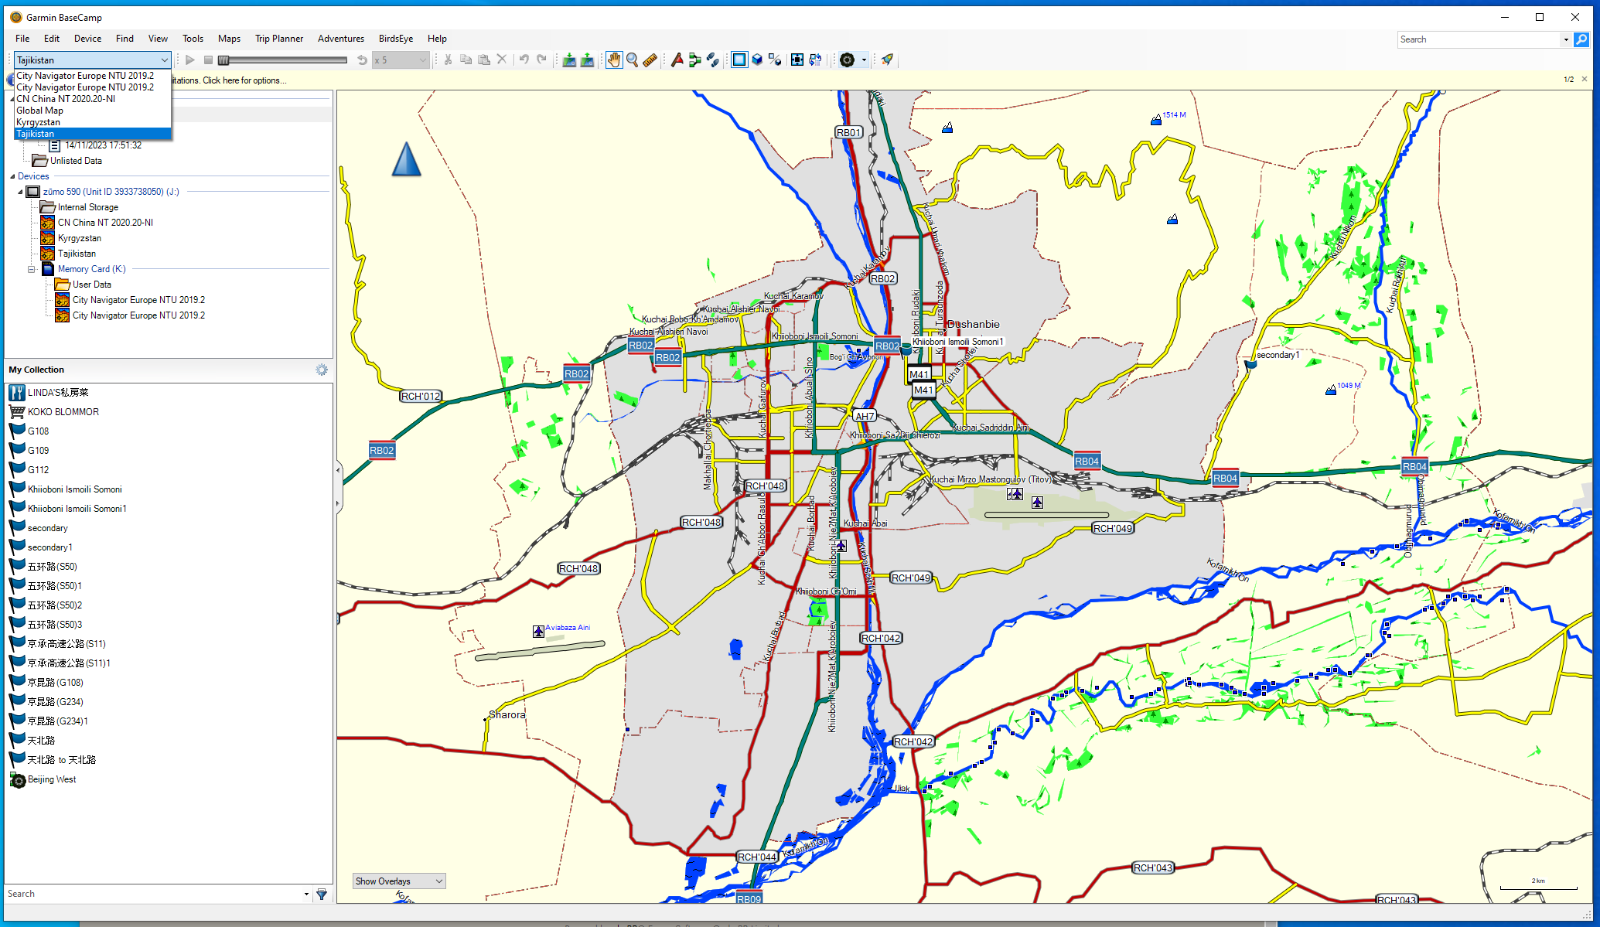This screenshot has width=1600, height=927.
Task: Open the playback speed x5 dropdown
Action: pyautogui.click(x=400, y=60)
